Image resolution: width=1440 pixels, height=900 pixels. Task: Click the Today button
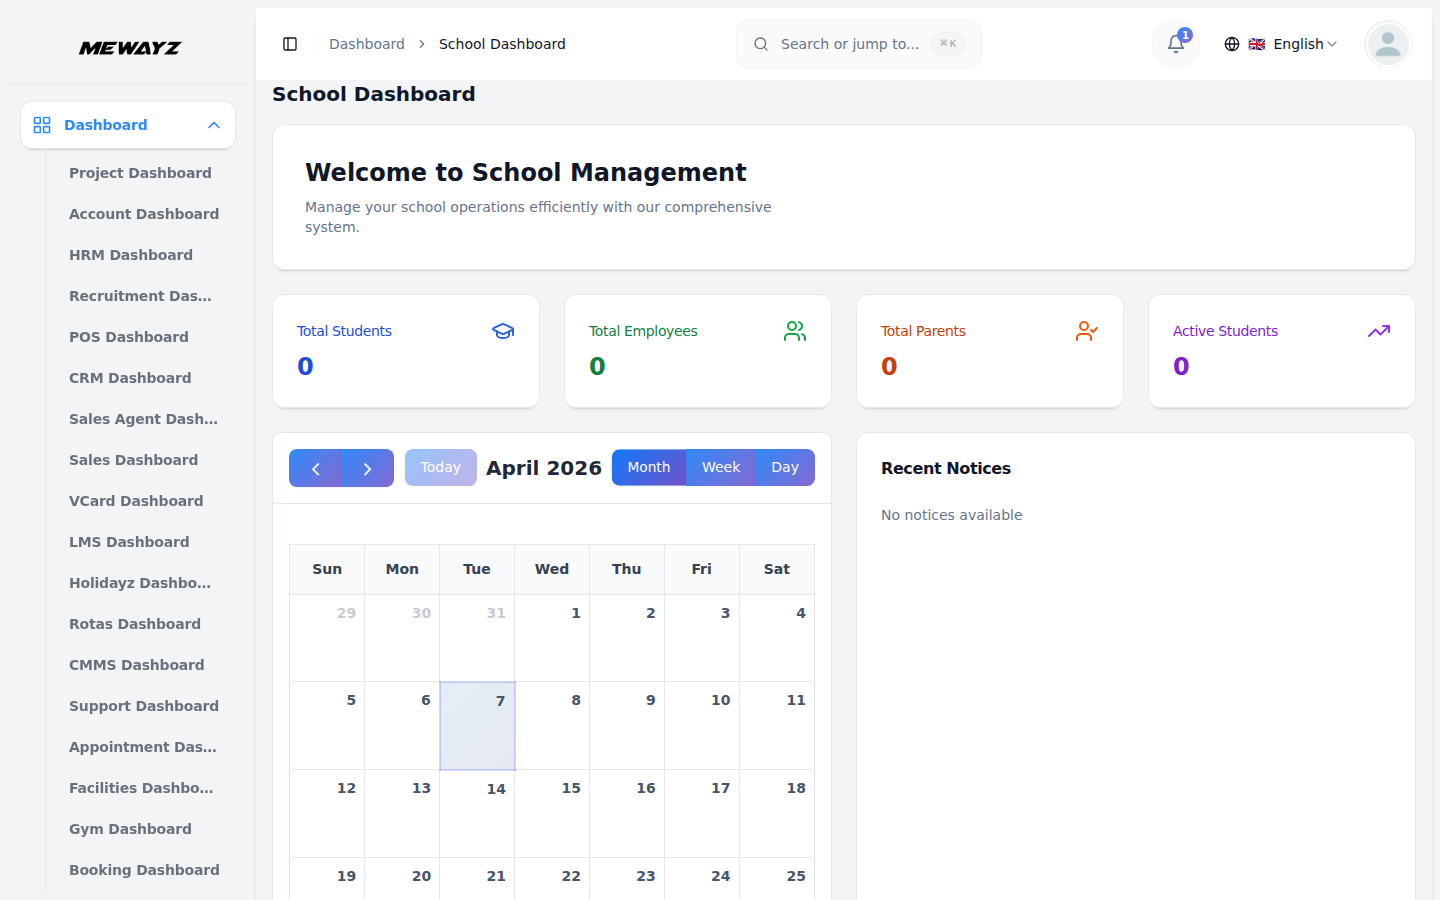440,467
